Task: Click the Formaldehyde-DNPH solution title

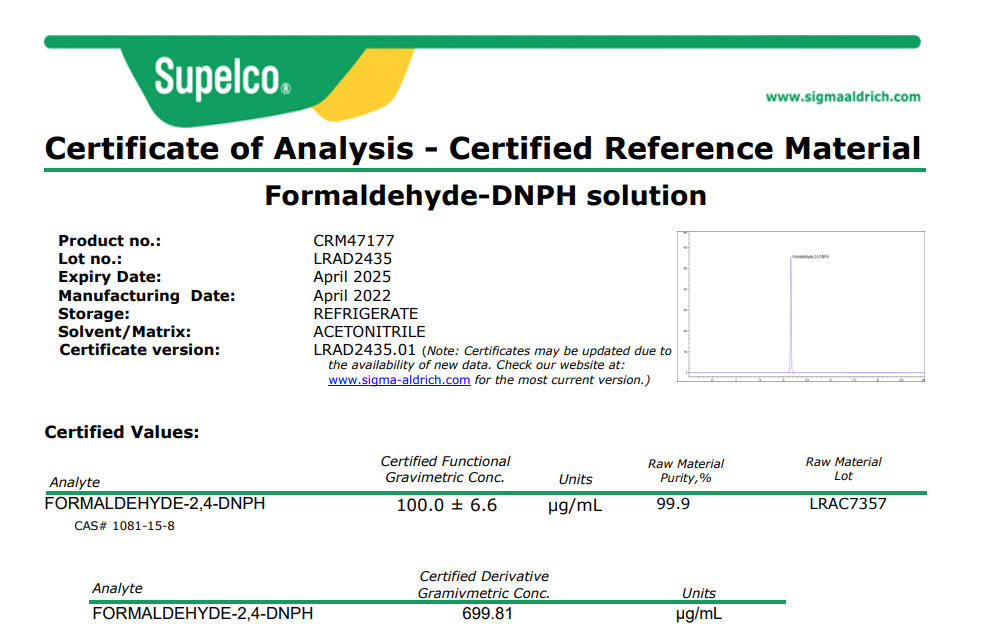Action: pyautogui.click(x=486, y=196)
